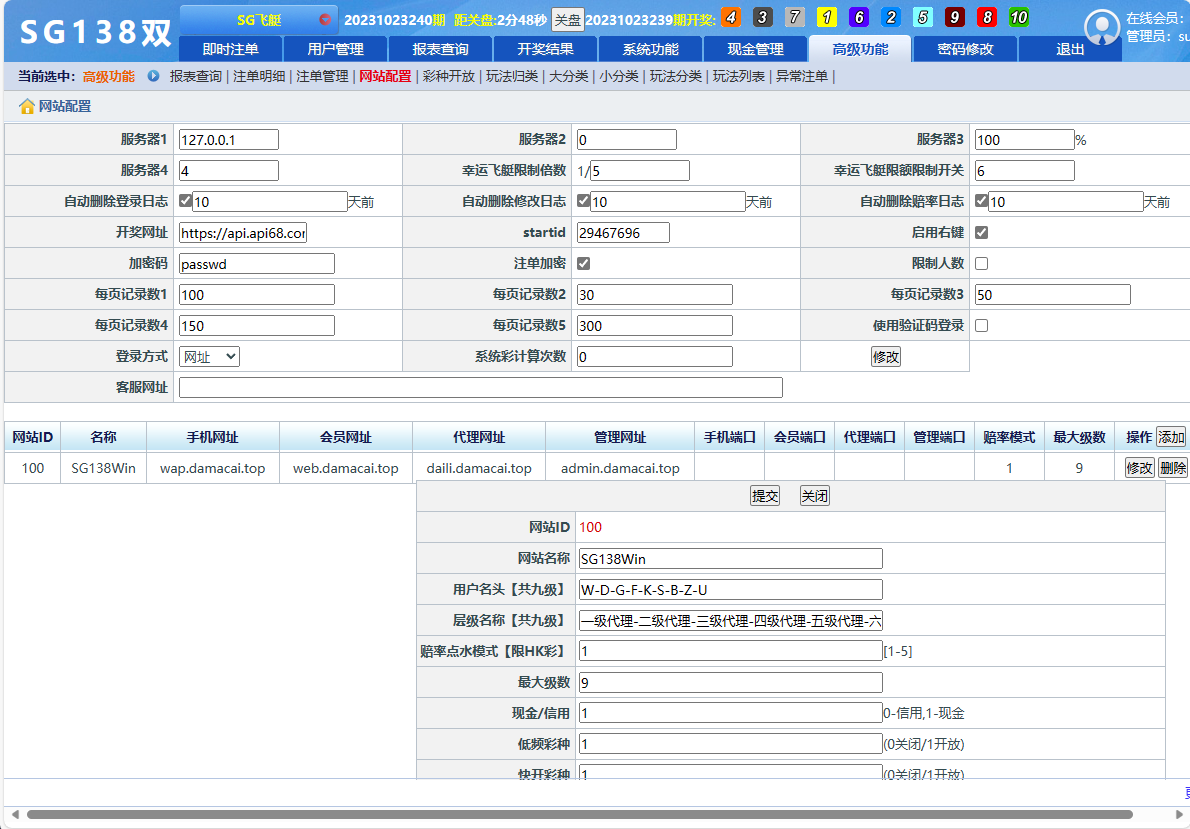Click the blue arrow icon after 高级功能
Viewport: 1190px width, 829px height.
tap(153, 76)
